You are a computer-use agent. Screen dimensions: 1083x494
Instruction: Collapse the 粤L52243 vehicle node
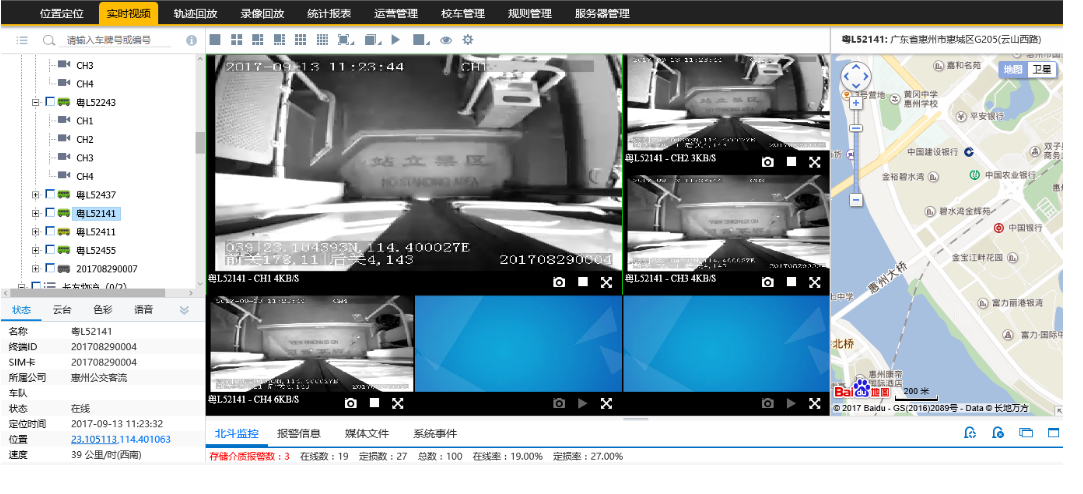point(36,102)
